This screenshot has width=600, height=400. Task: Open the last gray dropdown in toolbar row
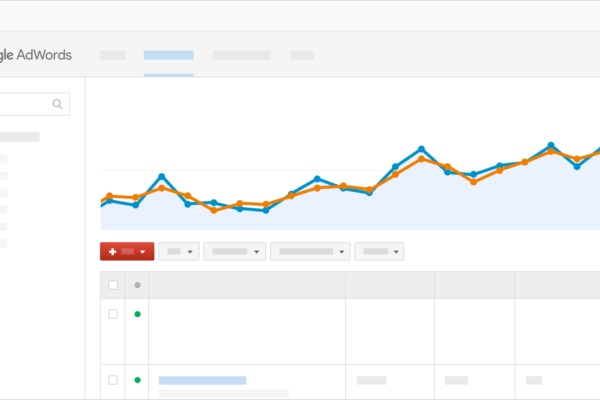click(x=379, y=251)
